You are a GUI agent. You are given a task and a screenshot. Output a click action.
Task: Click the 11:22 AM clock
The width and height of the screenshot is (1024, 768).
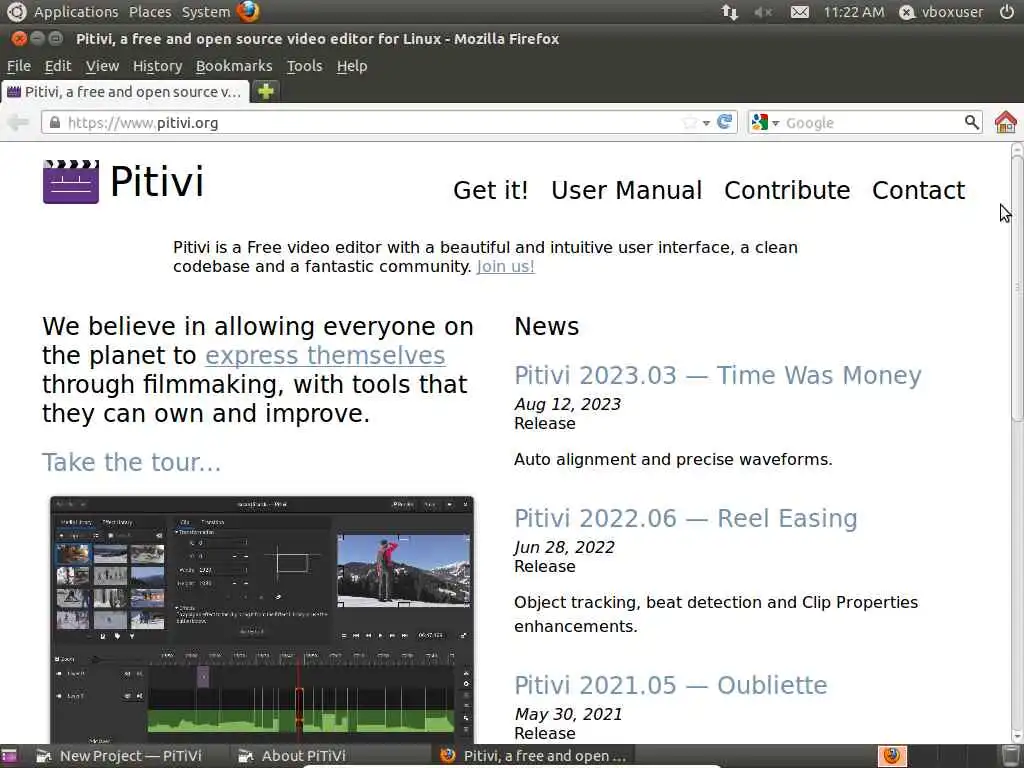click(854, 12)
